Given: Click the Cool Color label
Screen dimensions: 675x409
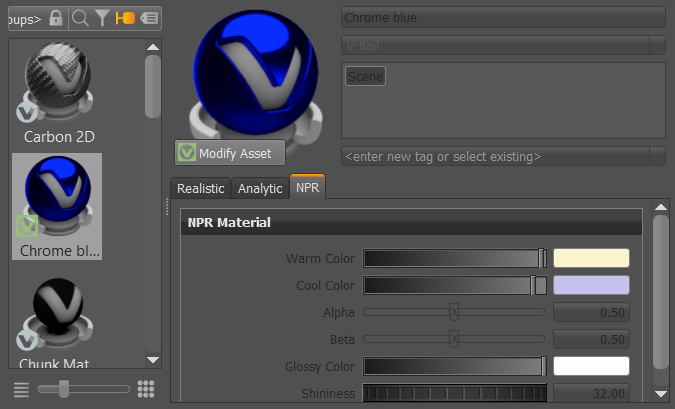Looking at the screenshot, I should [x=325, y=285].
